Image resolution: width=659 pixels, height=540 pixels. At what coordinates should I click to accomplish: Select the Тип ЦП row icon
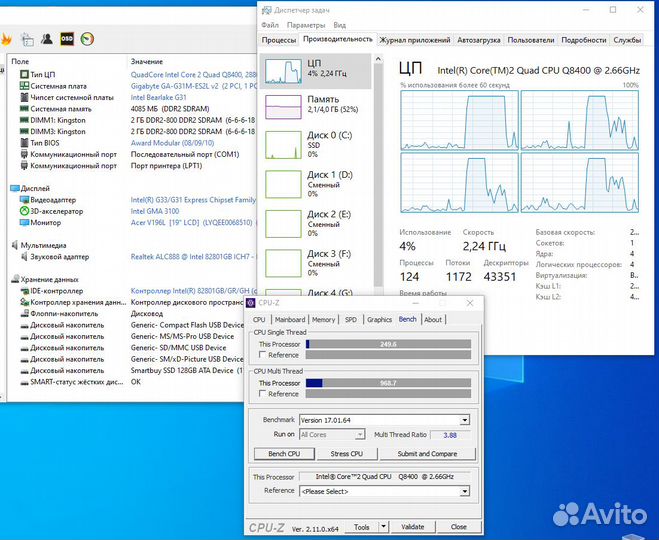pyautogui.click(x=24, y=75)
